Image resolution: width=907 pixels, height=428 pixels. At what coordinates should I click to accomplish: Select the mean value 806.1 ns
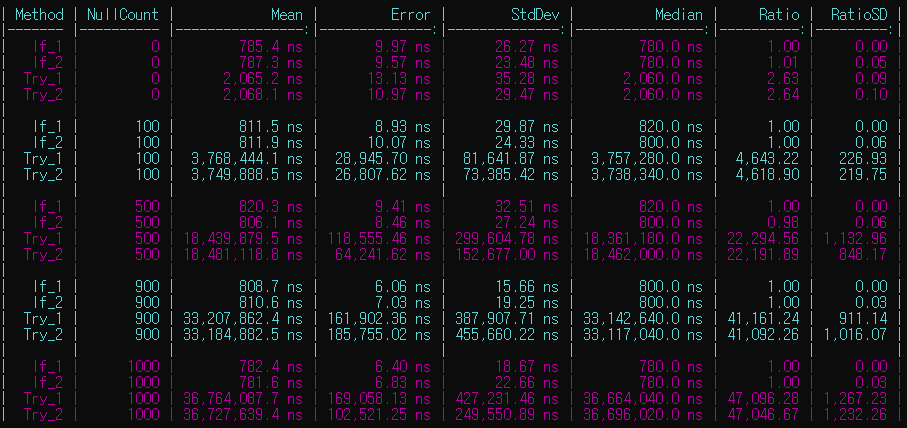click(271, 223)
